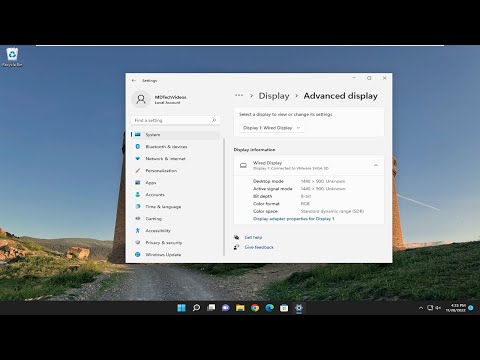Click the Wired Display monitor icon

pos(243,165)
